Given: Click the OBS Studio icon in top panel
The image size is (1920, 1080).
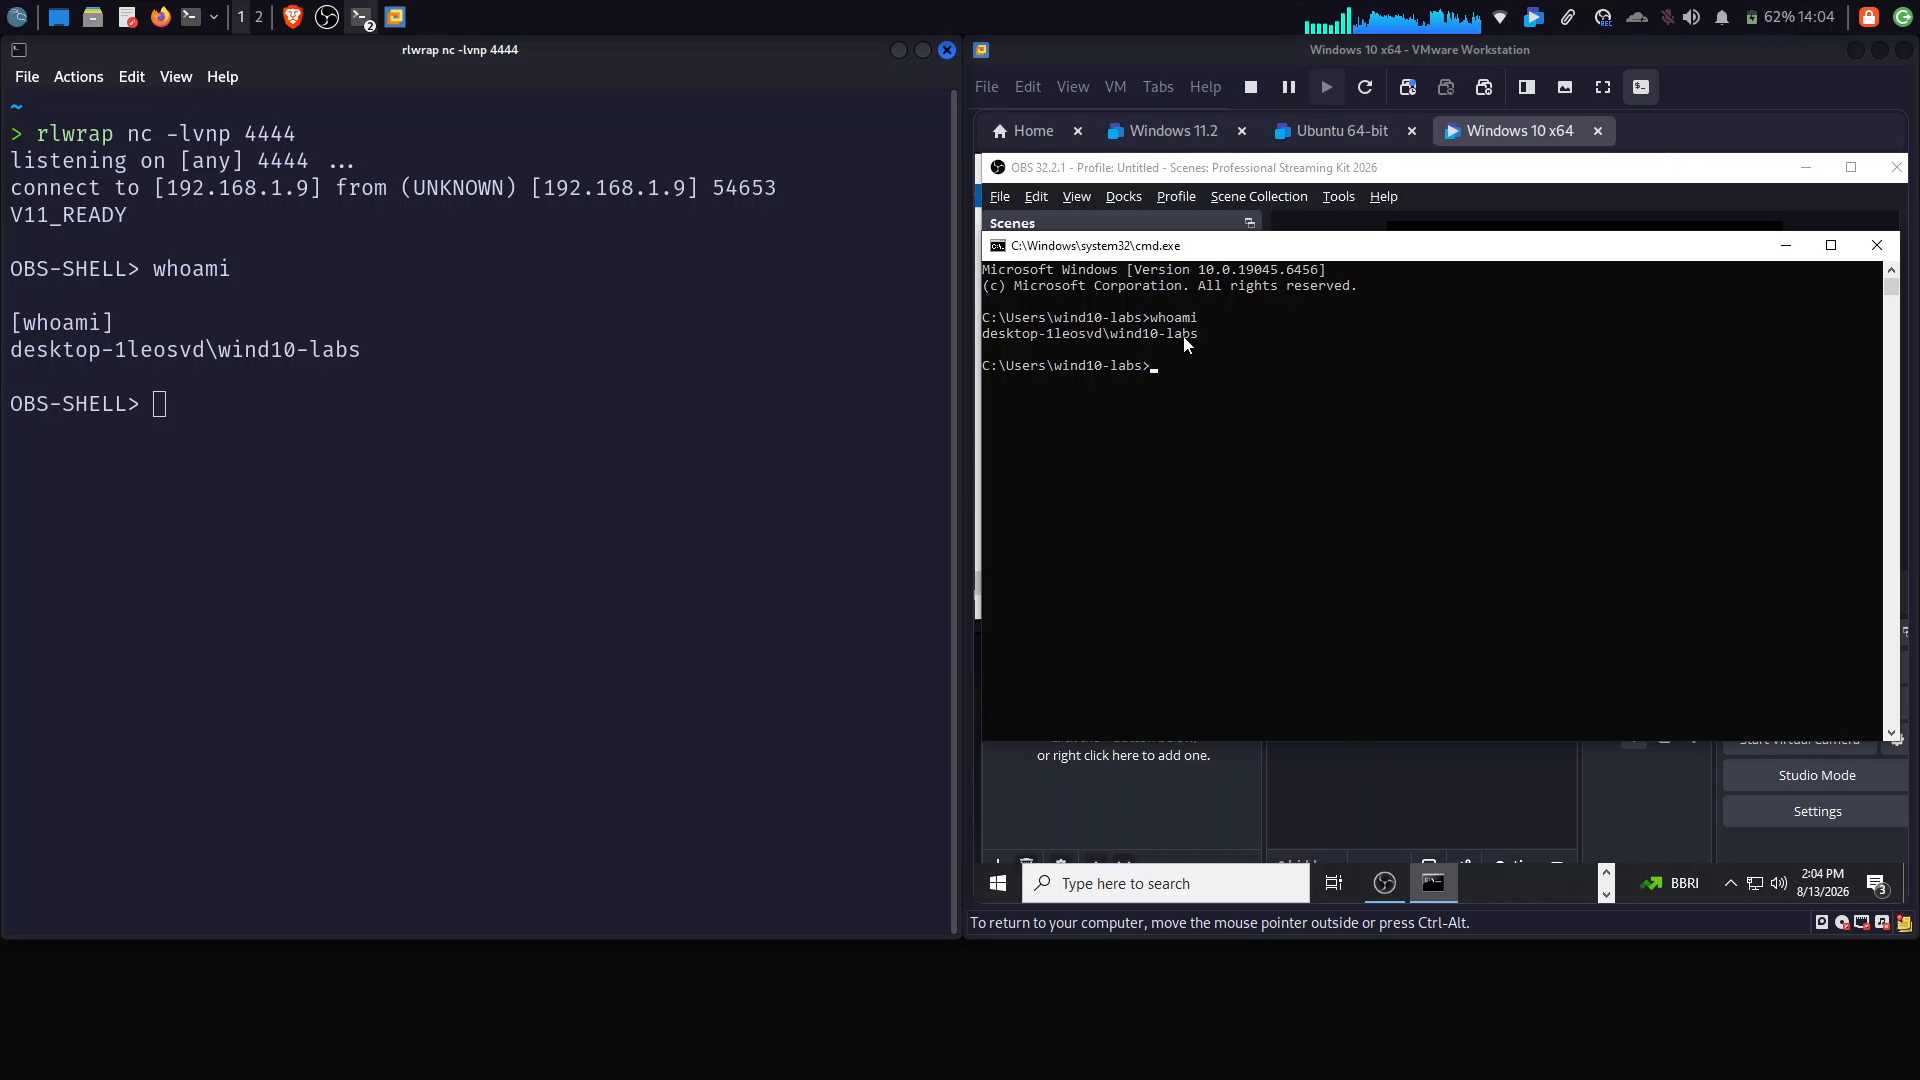Looking at the screenshot, I should [327, 17].
